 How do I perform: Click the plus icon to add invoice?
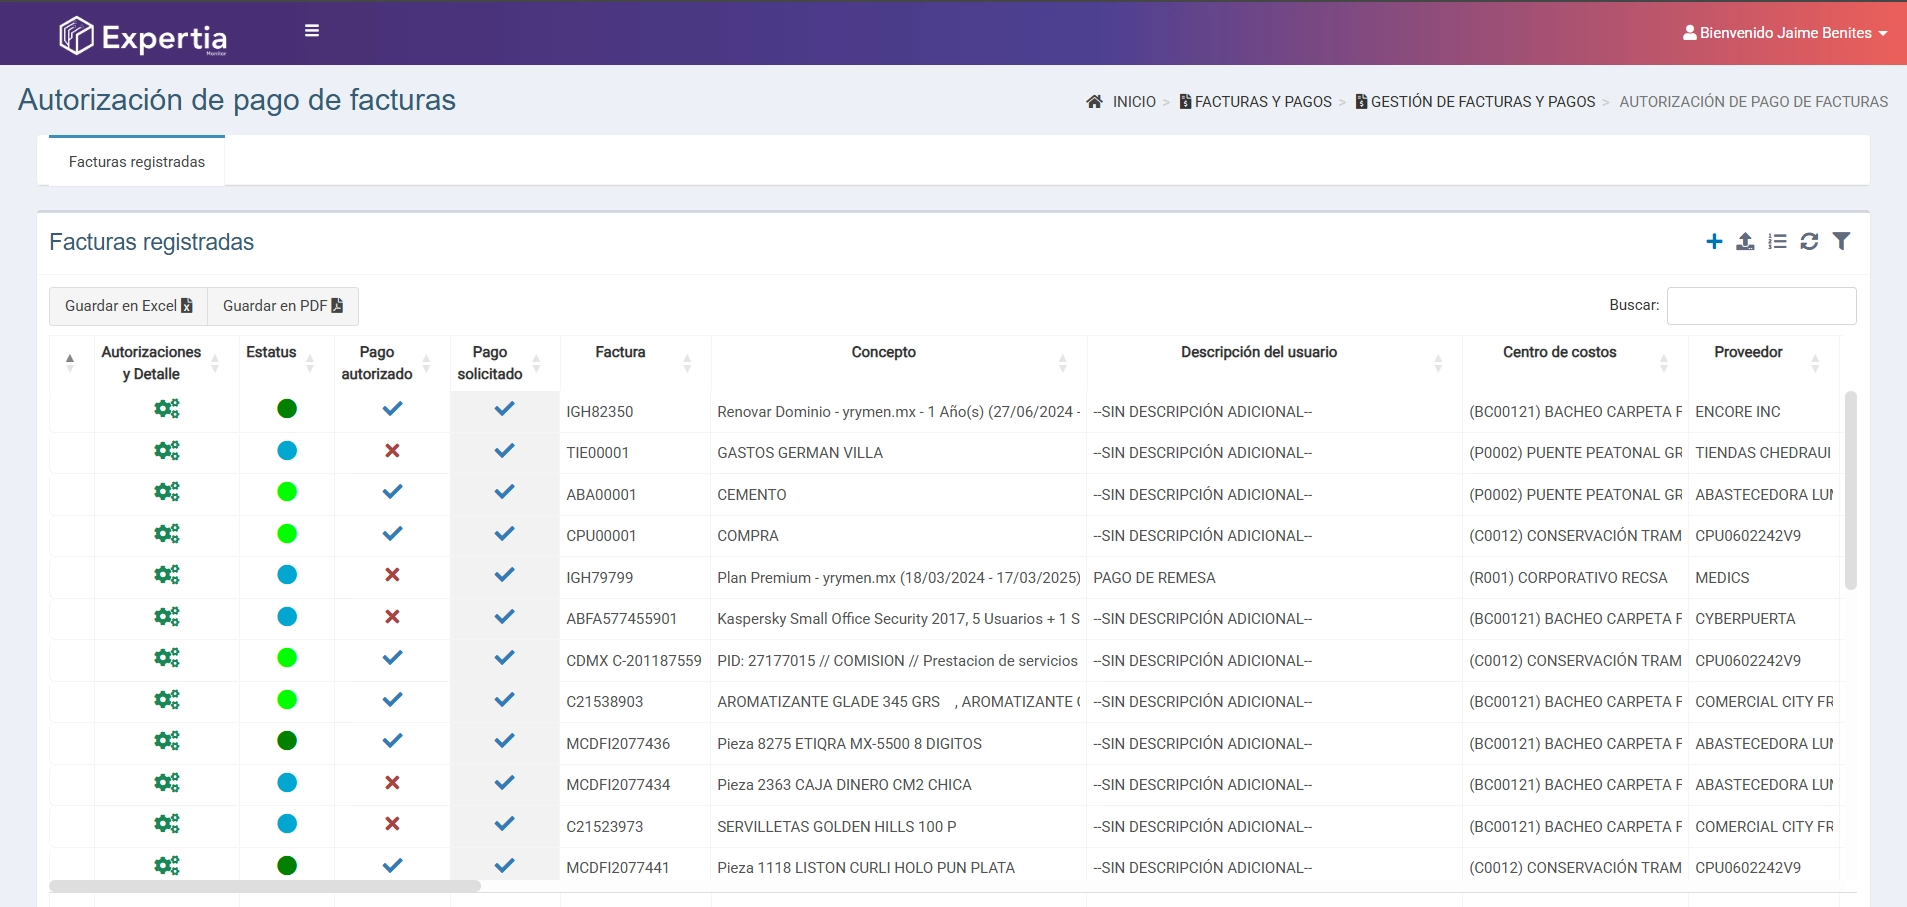tap(1714, 242)
